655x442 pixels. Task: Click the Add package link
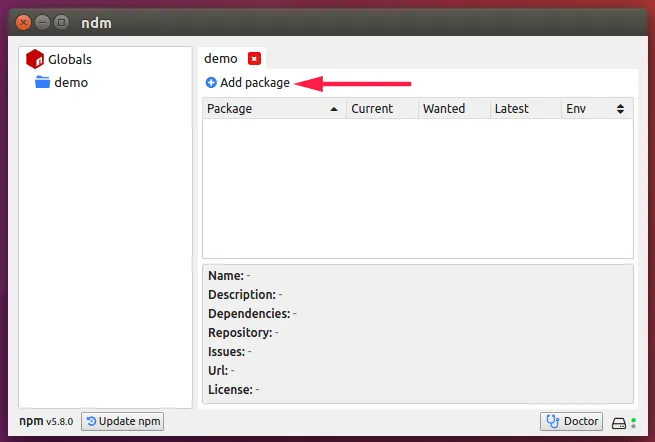click(254, 83)
